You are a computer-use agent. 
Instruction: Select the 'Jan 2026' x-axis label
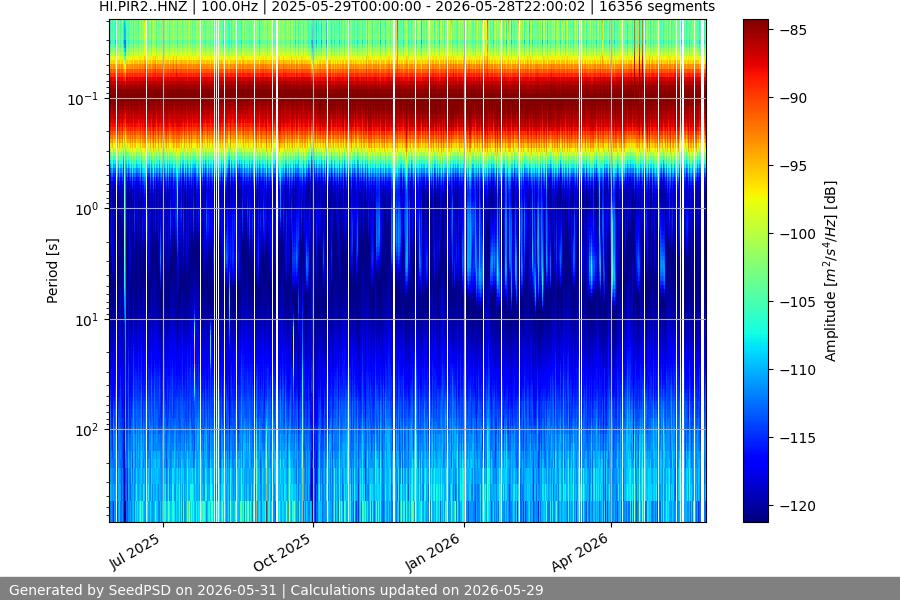pos(433,552)
